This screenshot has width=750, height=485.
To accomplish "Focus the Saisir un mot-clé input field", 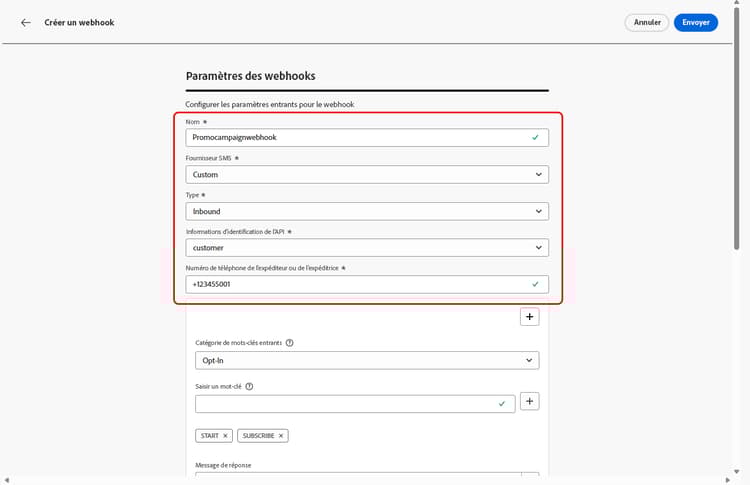I will coord(345,403).
